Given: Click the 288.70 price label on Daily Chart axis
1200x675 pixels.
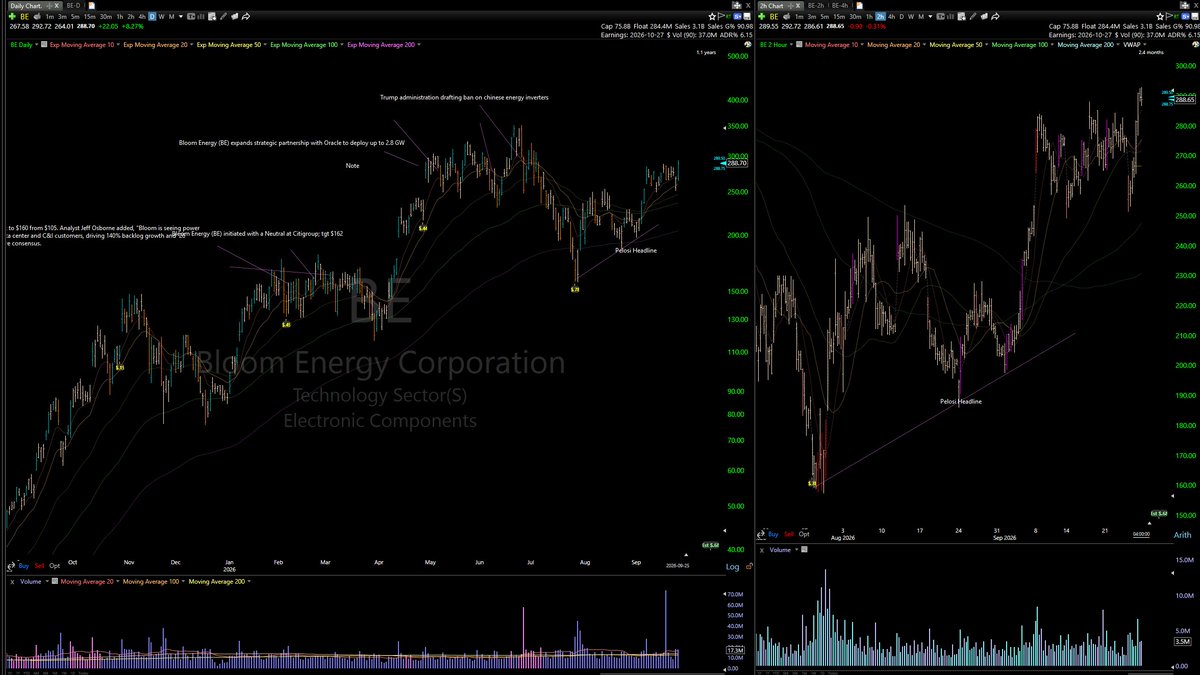Looking at the screenshot, I should 738,162.
